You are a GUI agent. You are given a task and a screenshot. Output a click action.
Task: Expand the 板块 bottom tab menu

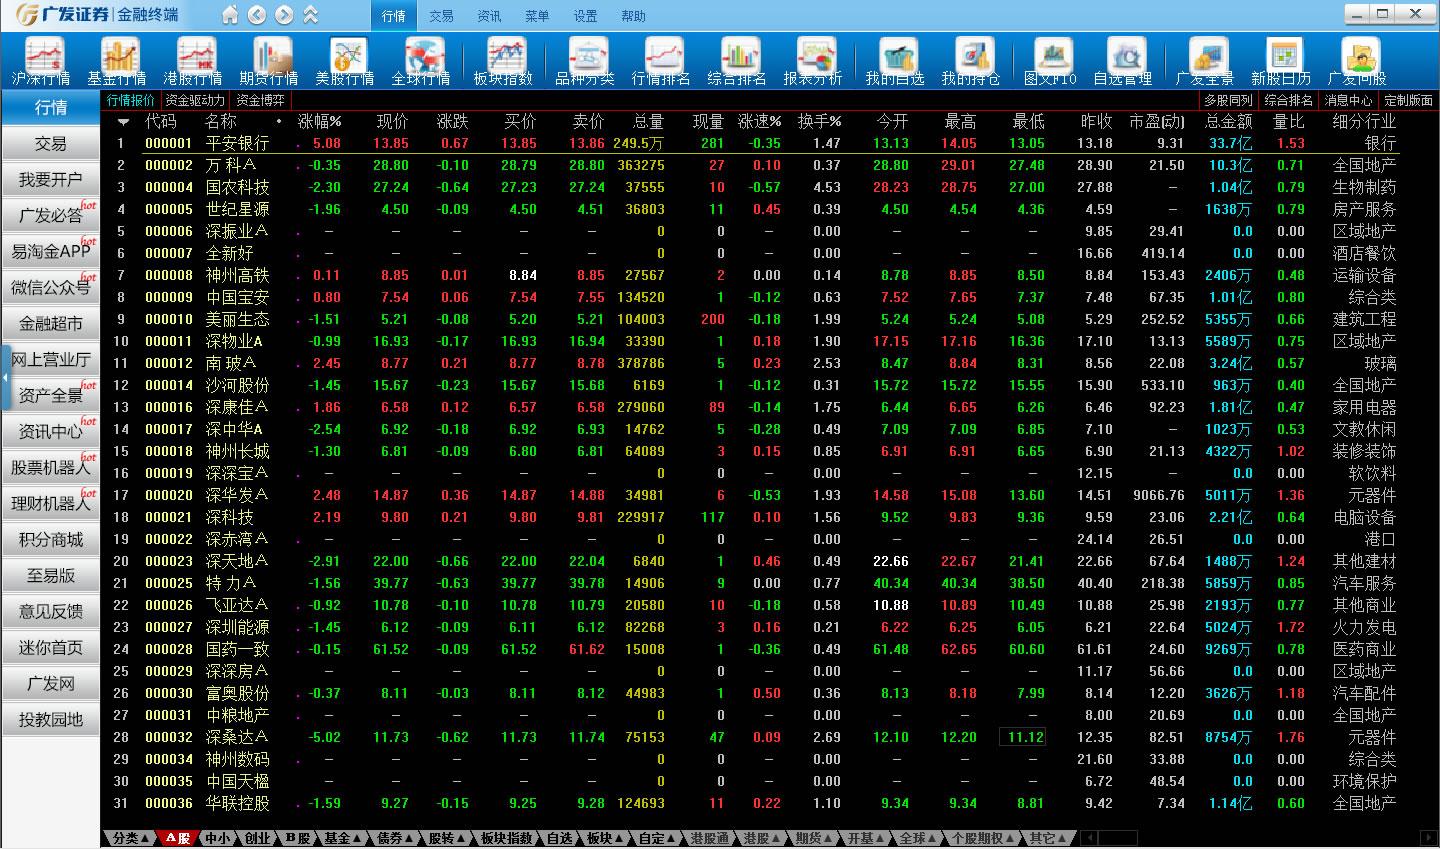[x=605, y=838]
